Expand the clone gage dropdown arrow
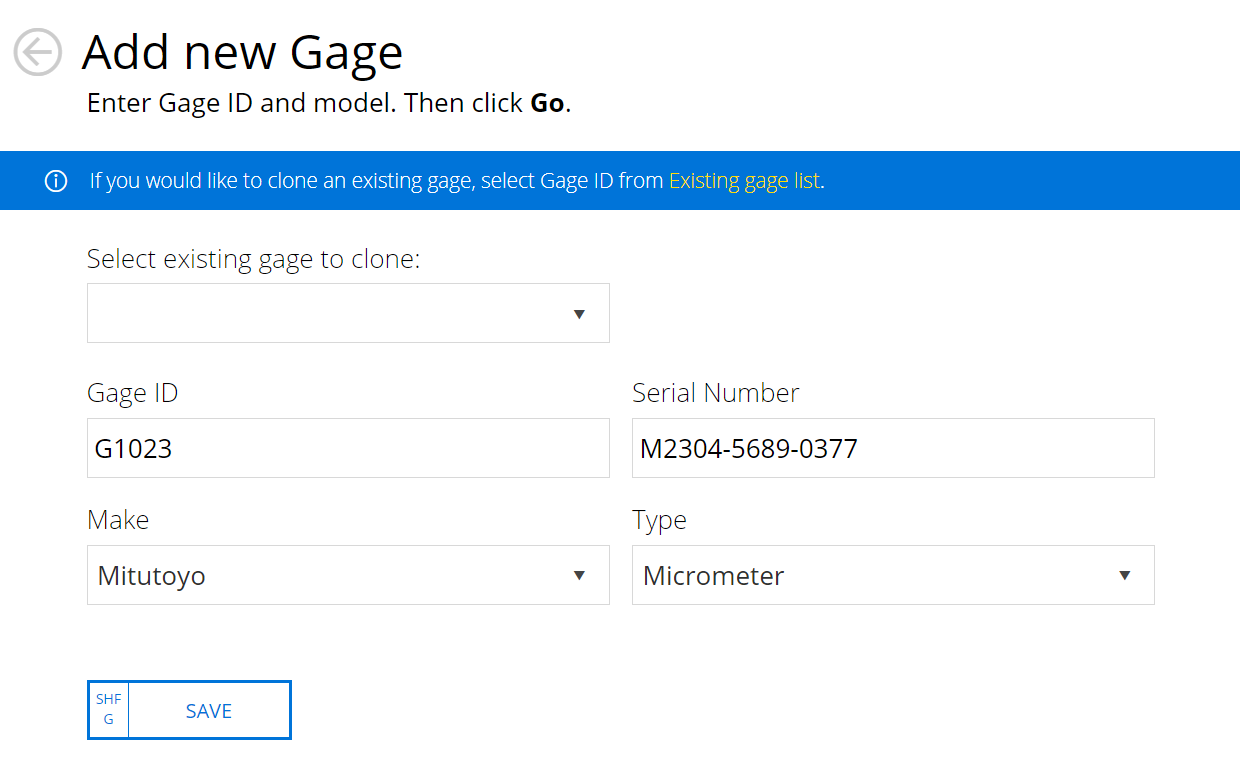This screenshot has height=783, width=1240. (578, 314)
